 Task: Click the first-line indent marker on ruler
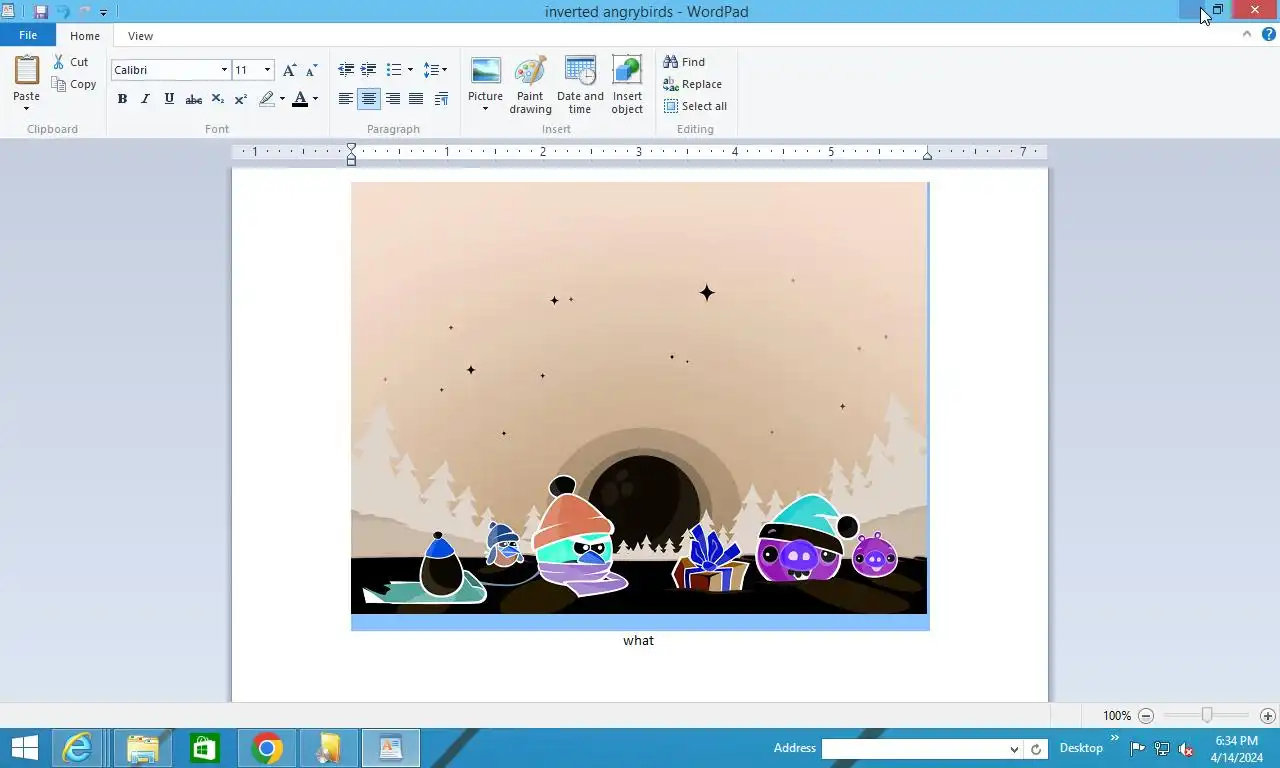[351, 148]
